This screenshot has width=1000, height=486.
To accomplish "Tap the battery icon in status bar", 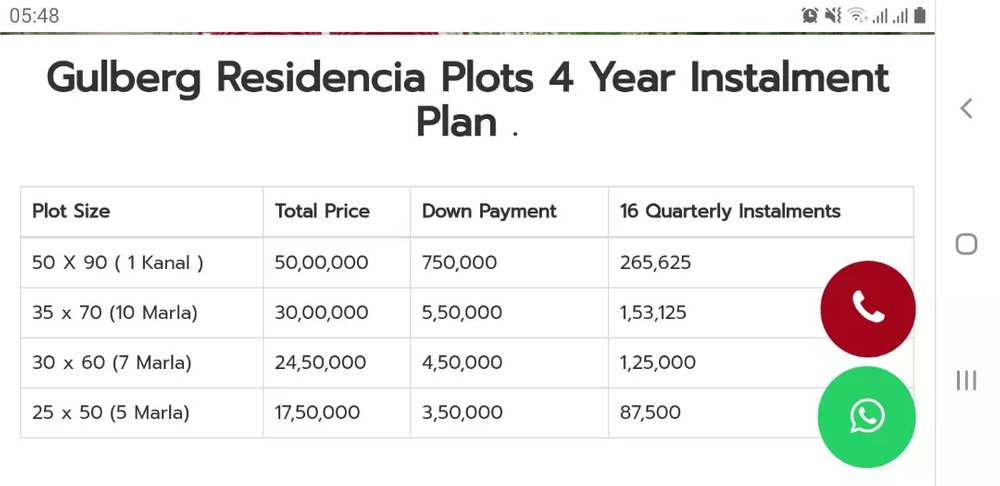I will (x=920, y=15).
